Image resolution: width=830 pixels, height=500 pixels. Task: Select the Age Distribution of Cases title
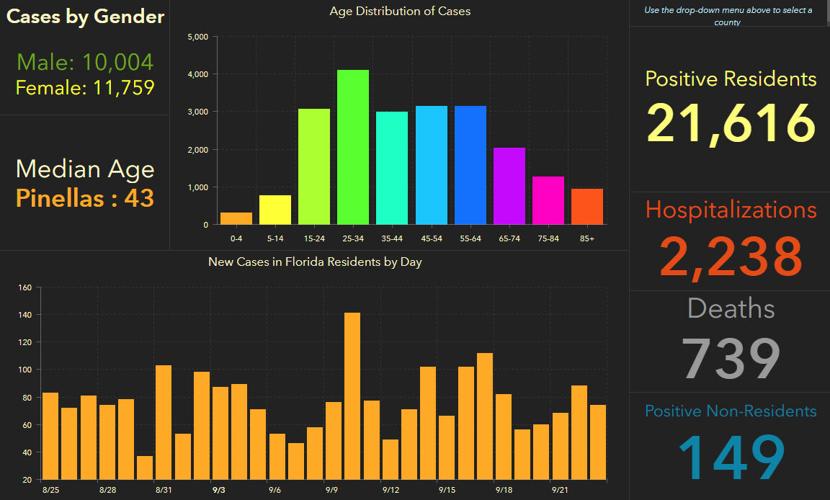click(x=400, y=12)
